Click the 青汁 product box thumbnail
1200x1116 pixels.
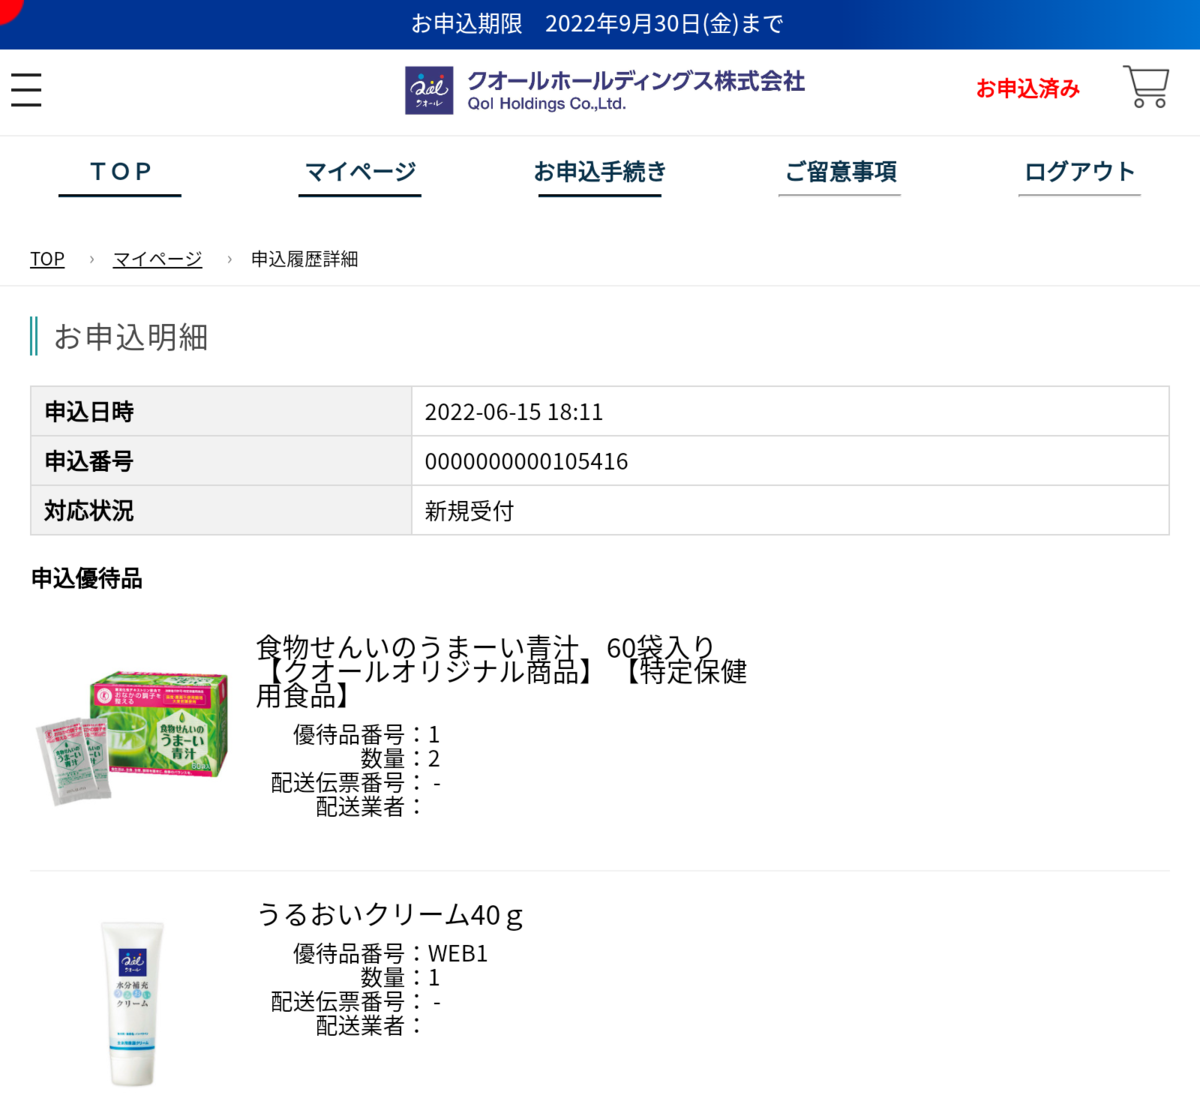pyautogui.click(x=132, y=737)
